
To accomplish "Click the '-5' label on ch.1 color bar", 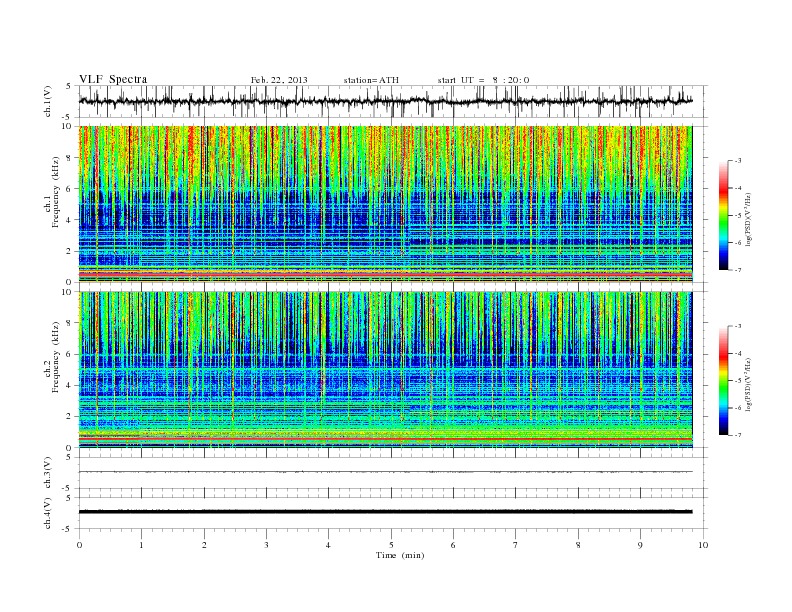I will pyautogui.click(x=738, y=216).
